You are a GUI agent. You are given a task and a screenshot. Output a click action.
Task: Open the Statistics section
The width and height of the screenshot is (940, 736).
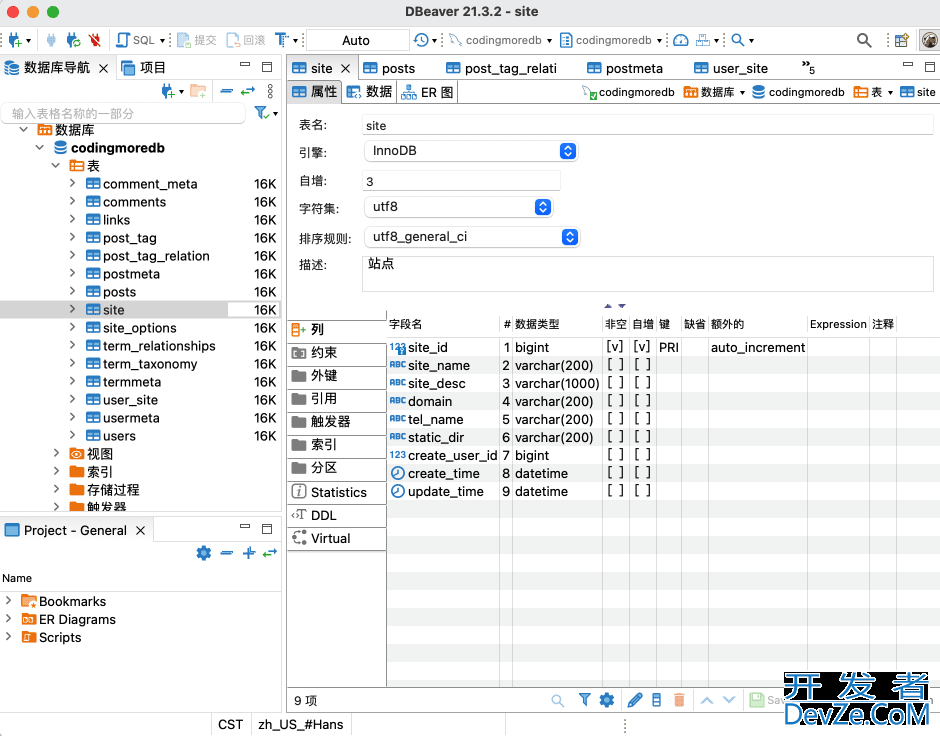[336, 492]
